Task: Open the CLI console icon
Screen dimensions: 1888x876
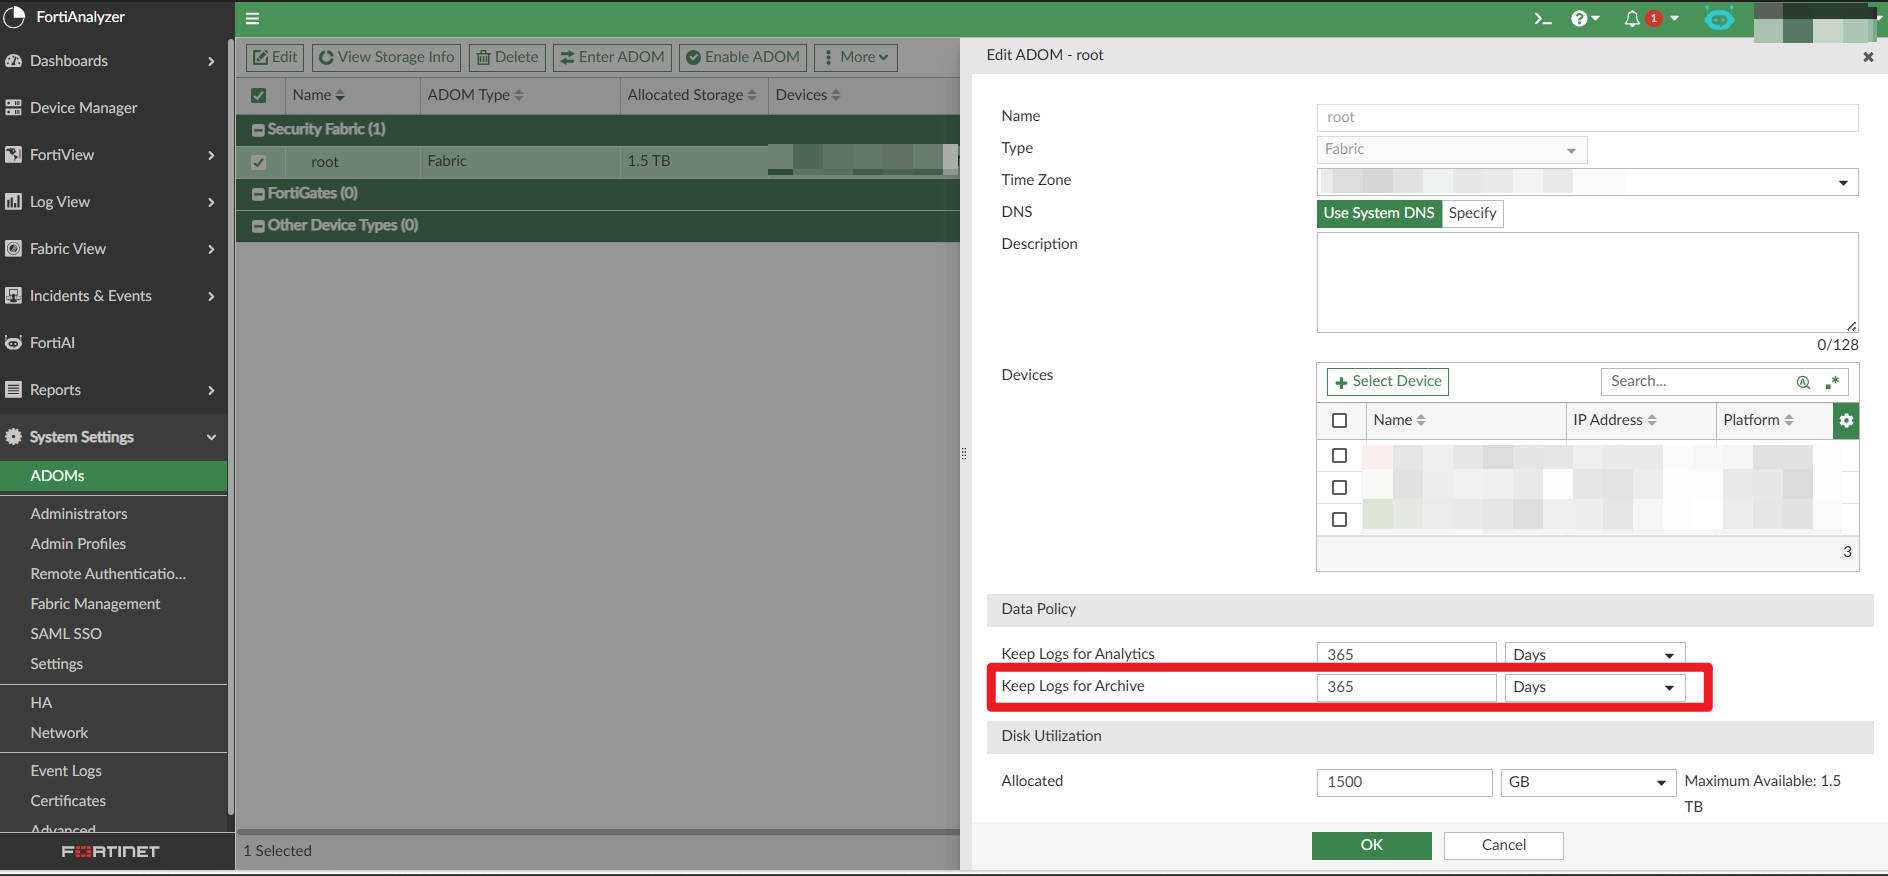Action: click(1543, 18)
